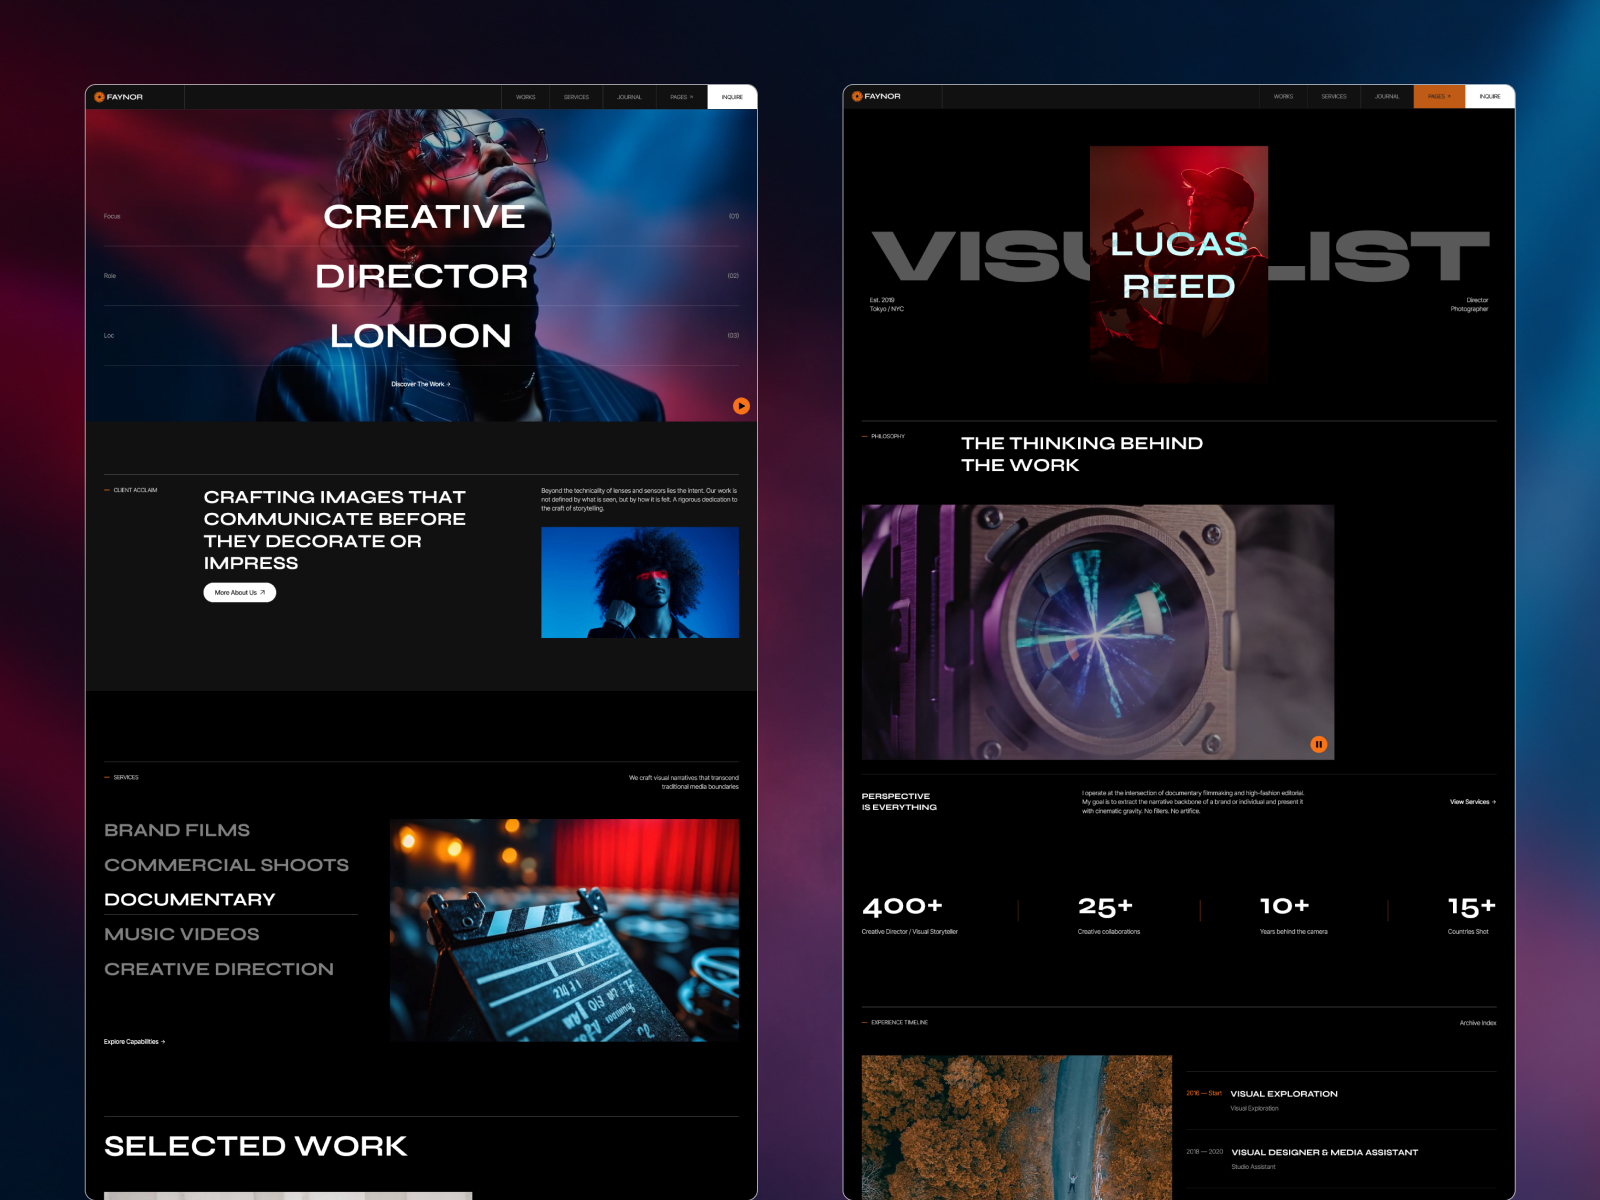Expand the PAGES menu on the left page

(x=682, y=97)
